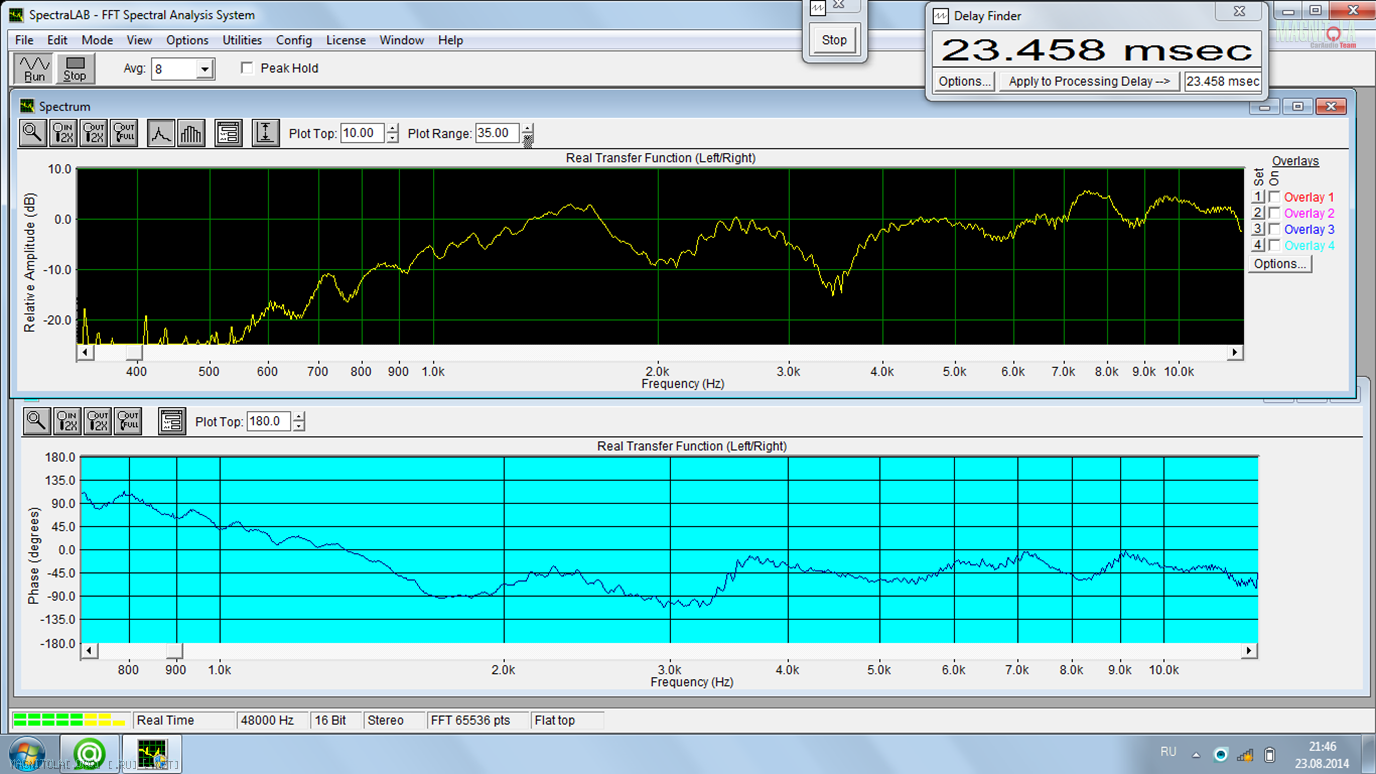Click the network signal tray icon

1245,754
